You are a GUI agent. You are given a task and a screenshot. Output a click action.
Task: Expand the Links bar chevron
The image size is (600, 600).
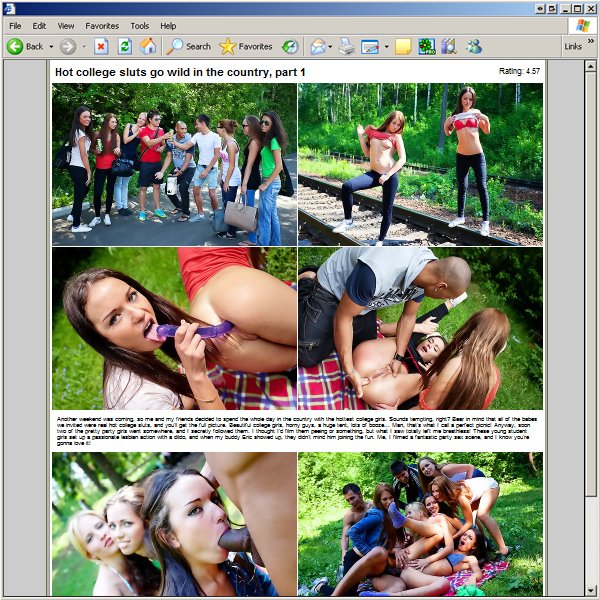pyautogui.click(x=591, y=41)
